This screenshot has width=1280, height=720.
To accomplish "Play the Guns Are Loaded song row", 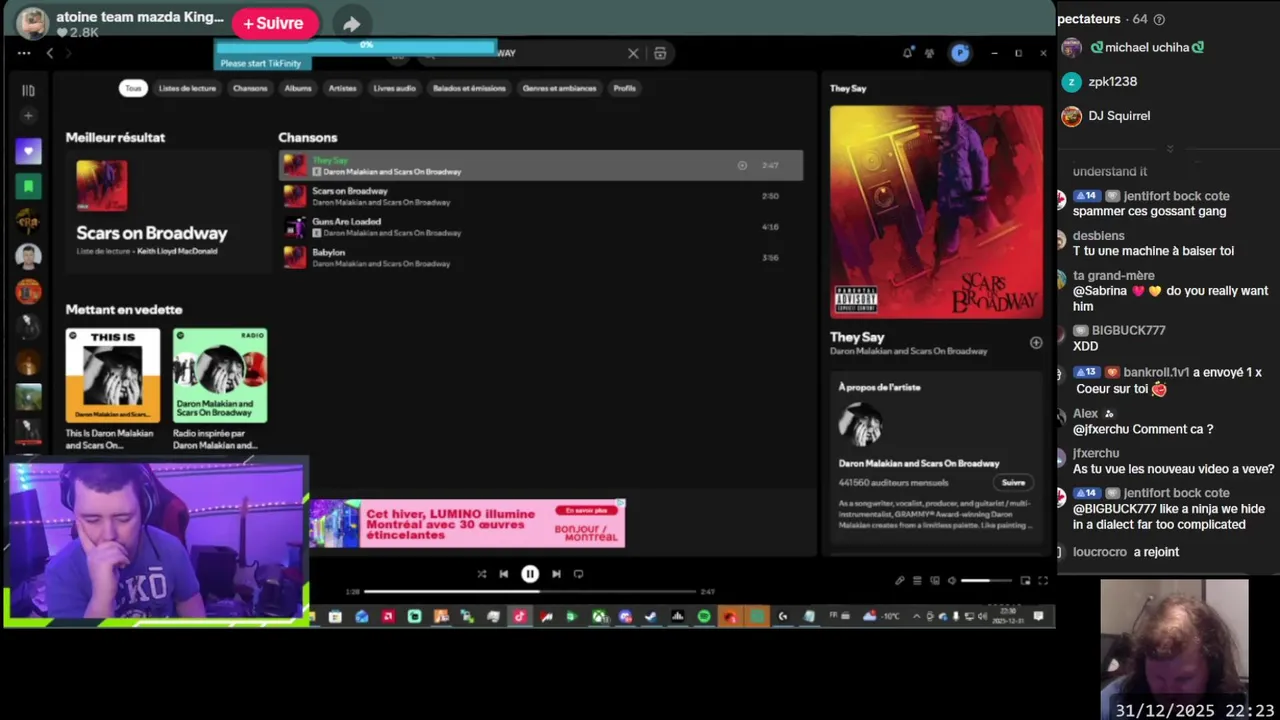I will 540,227.
